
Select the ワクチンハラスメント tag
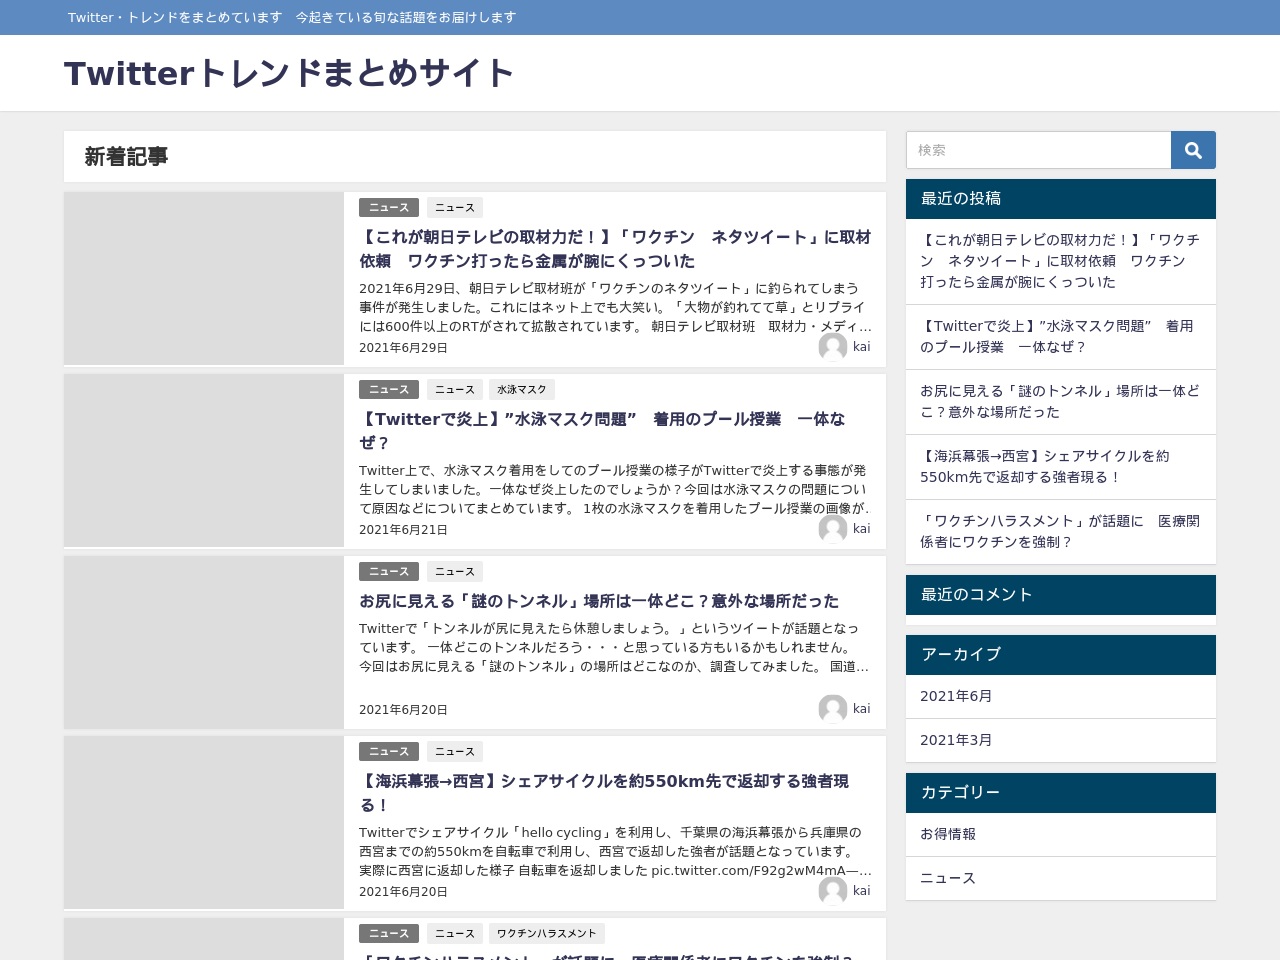547,934
